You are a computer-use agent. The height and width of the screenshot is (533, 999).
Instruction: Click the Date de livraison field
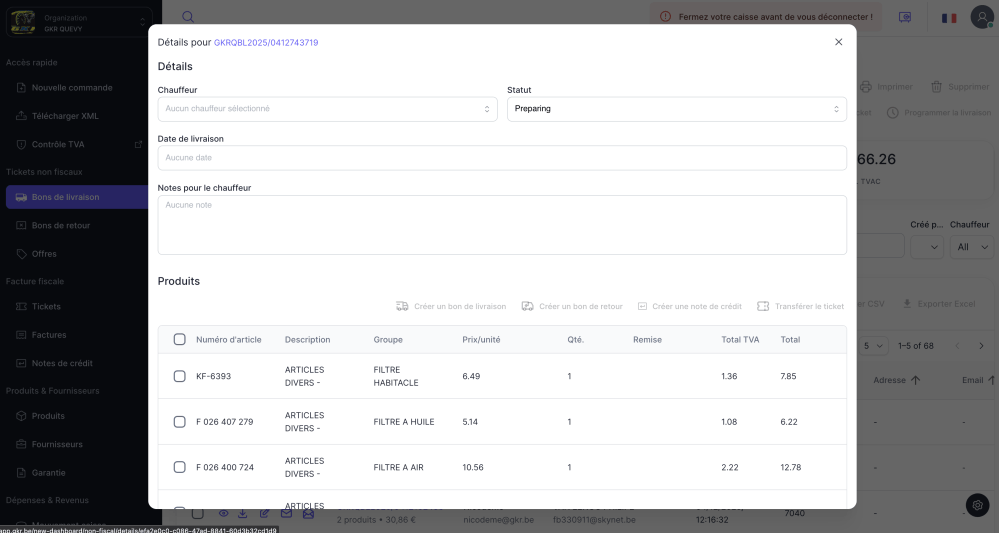(x=502, y=158)
